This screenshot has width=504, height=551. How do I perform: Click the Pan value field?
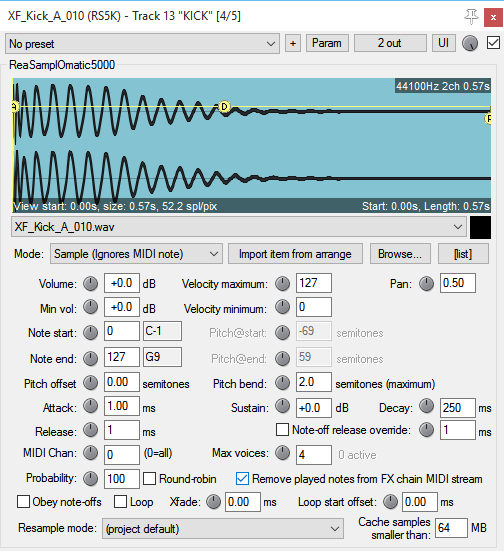click(458, 283)
